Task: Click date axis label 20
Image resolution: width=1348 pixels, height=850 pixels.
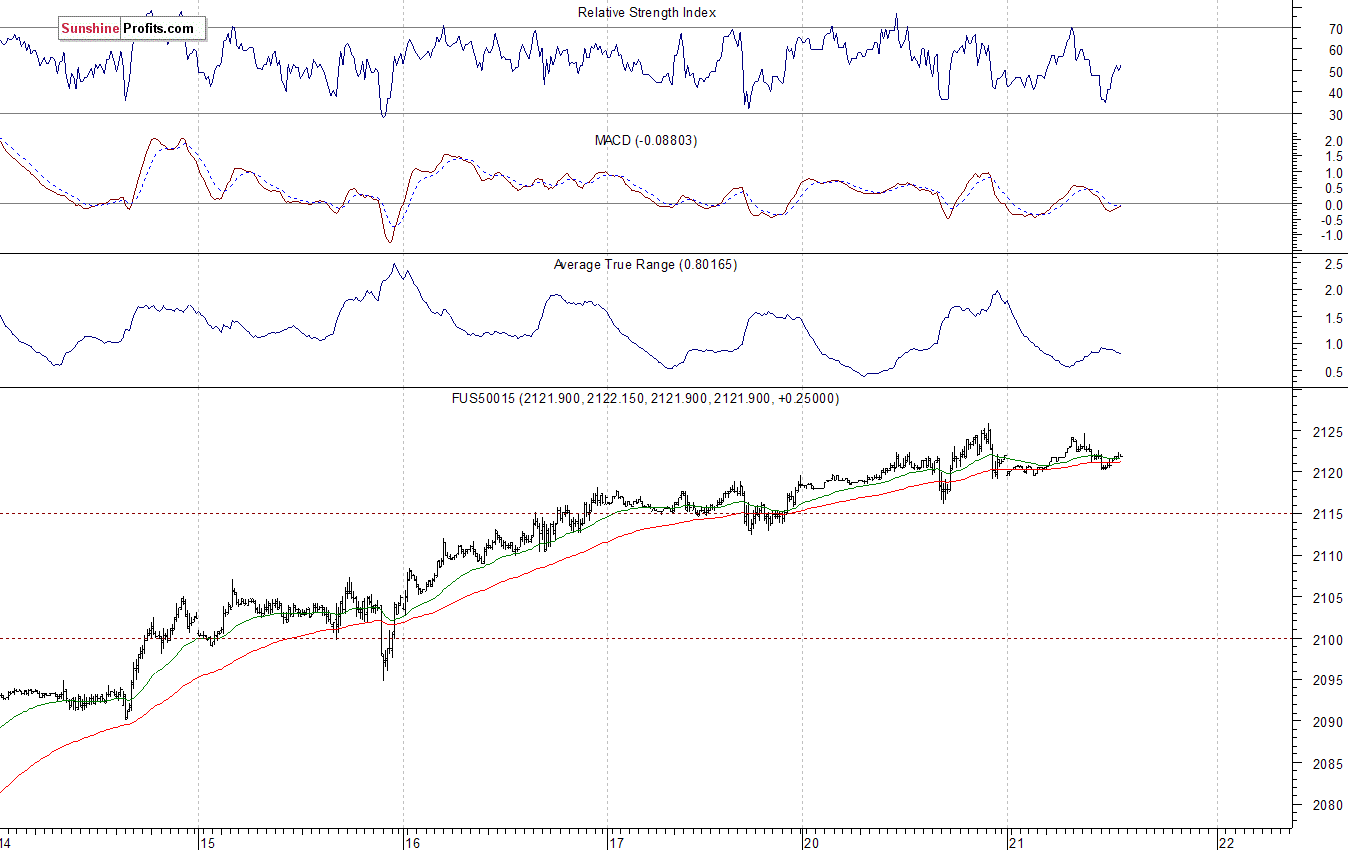Action: (x=812, y=842)
